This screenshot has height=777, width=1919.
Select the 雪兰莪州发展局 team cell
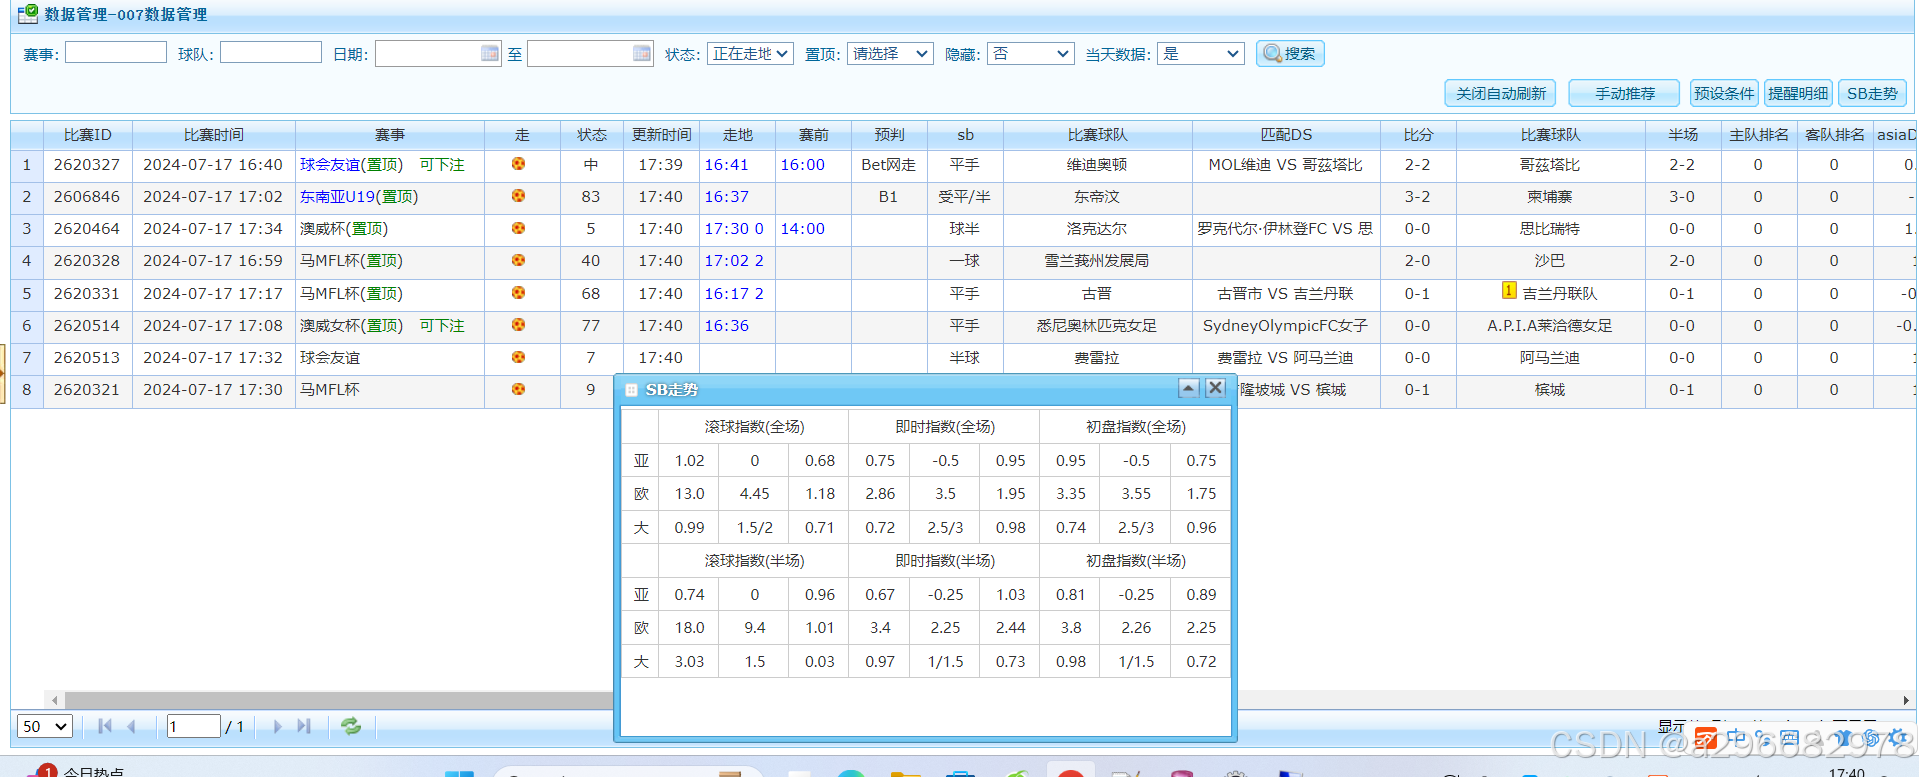pyautogui.click(x=1097, y=261)
